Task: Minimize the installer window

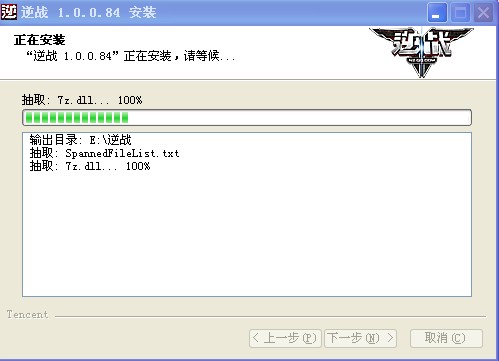Action: pos(437,13)
